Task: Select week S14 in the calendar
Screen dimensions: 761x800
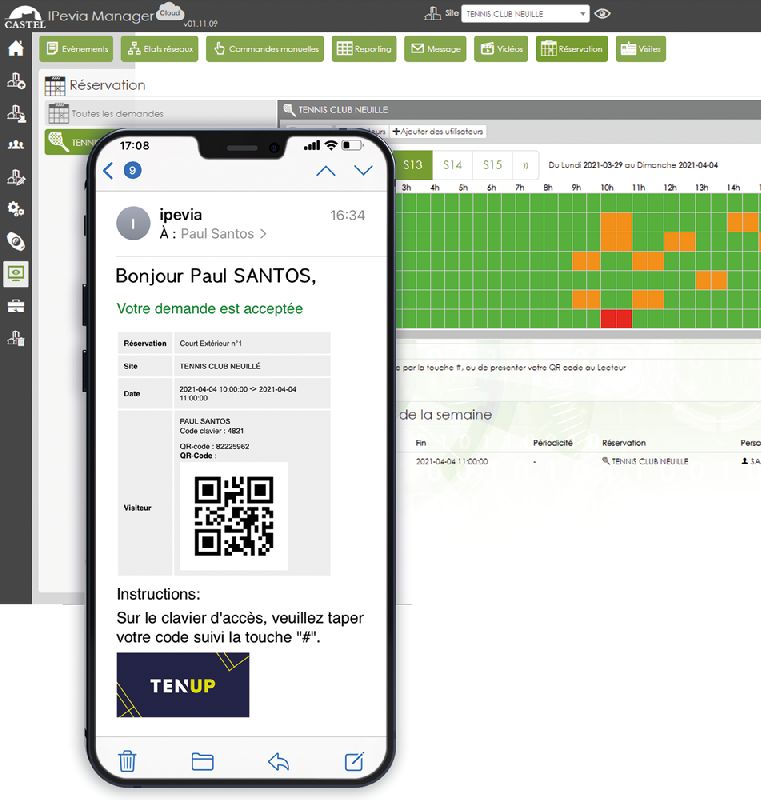Action: 453,165
